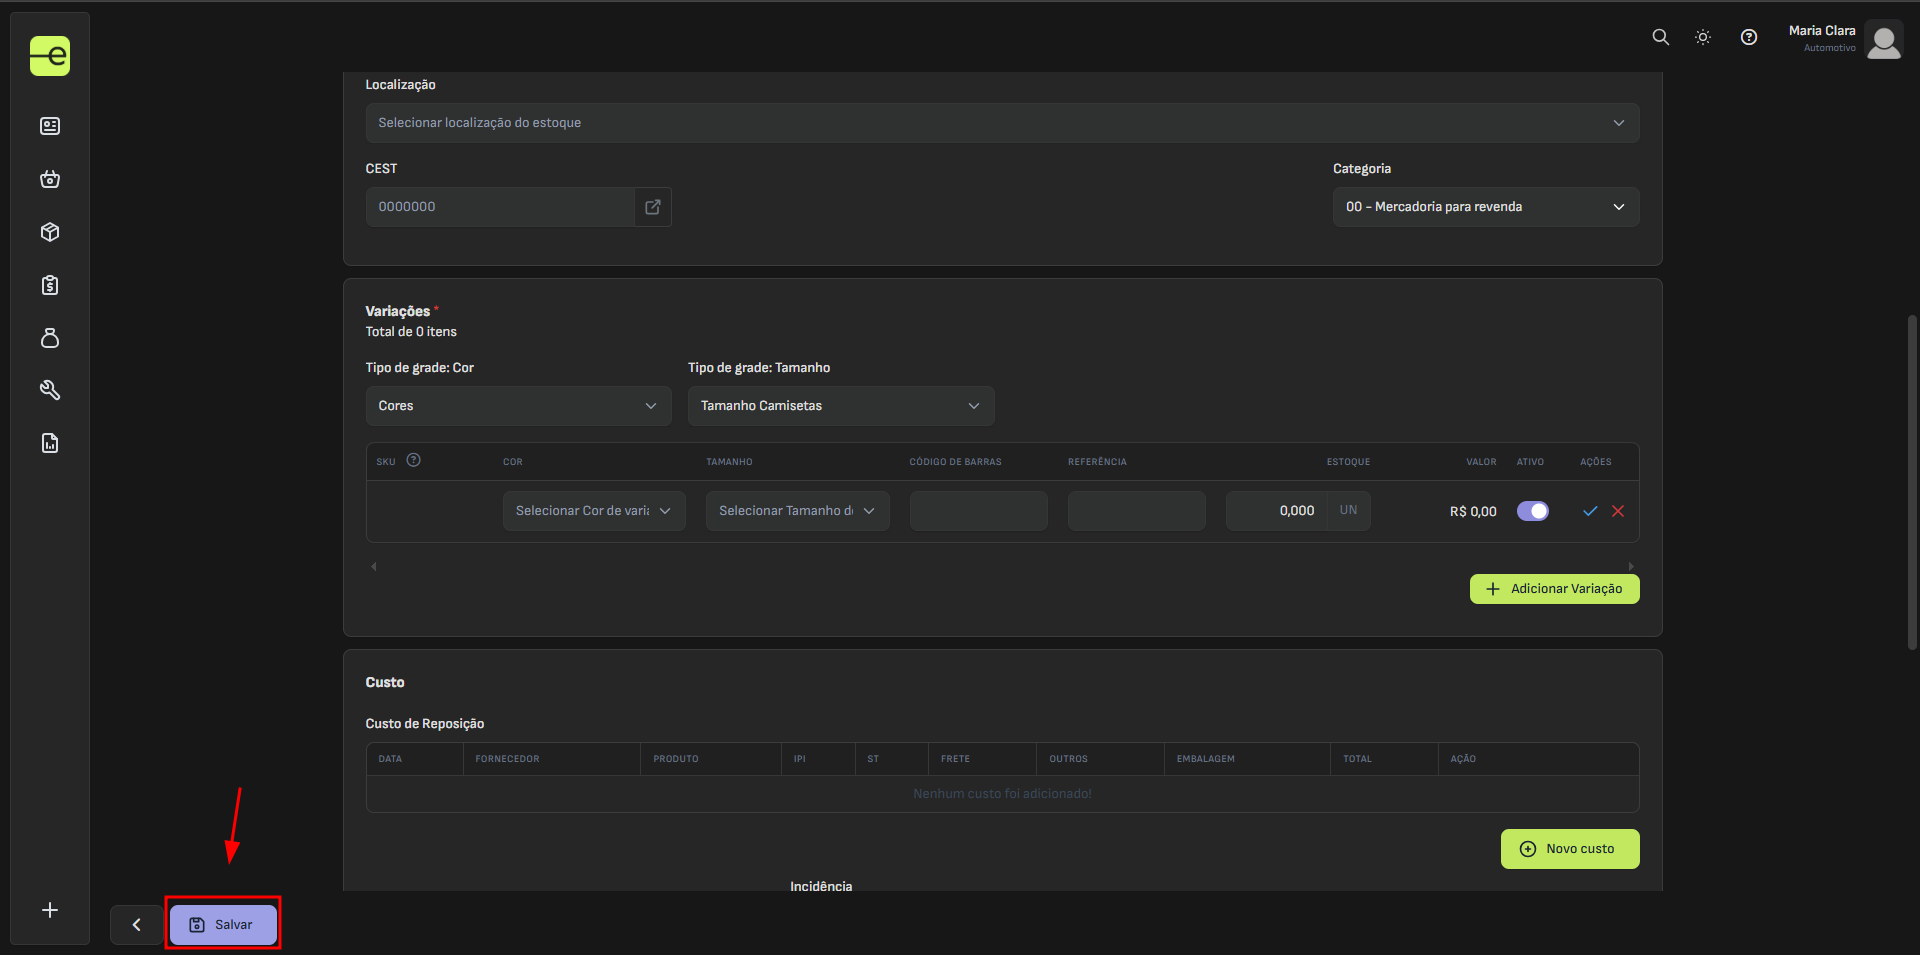Click the Código de Barras input field
1920x955 pixels.
[x=978, y=511]
